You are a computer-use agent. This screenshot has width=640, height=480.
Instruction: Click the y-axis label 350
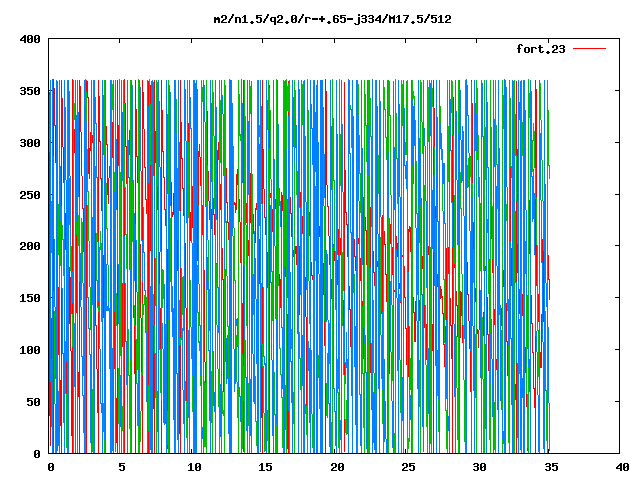30,91
